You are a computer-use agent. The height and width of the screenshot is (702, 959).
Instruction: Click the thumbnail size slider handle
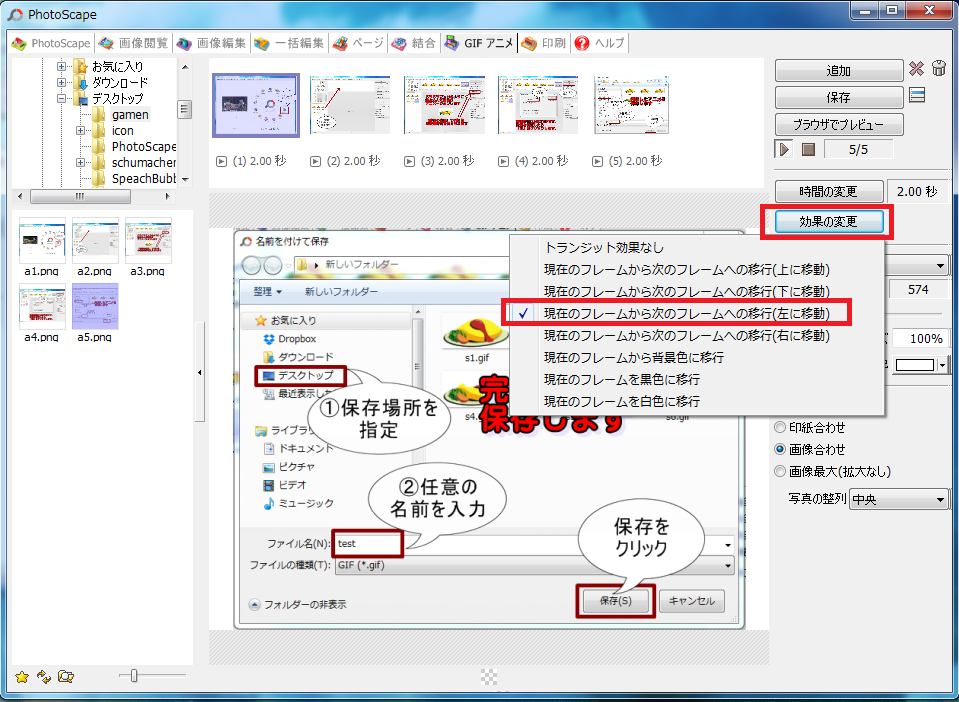click(x=134, y=676)
